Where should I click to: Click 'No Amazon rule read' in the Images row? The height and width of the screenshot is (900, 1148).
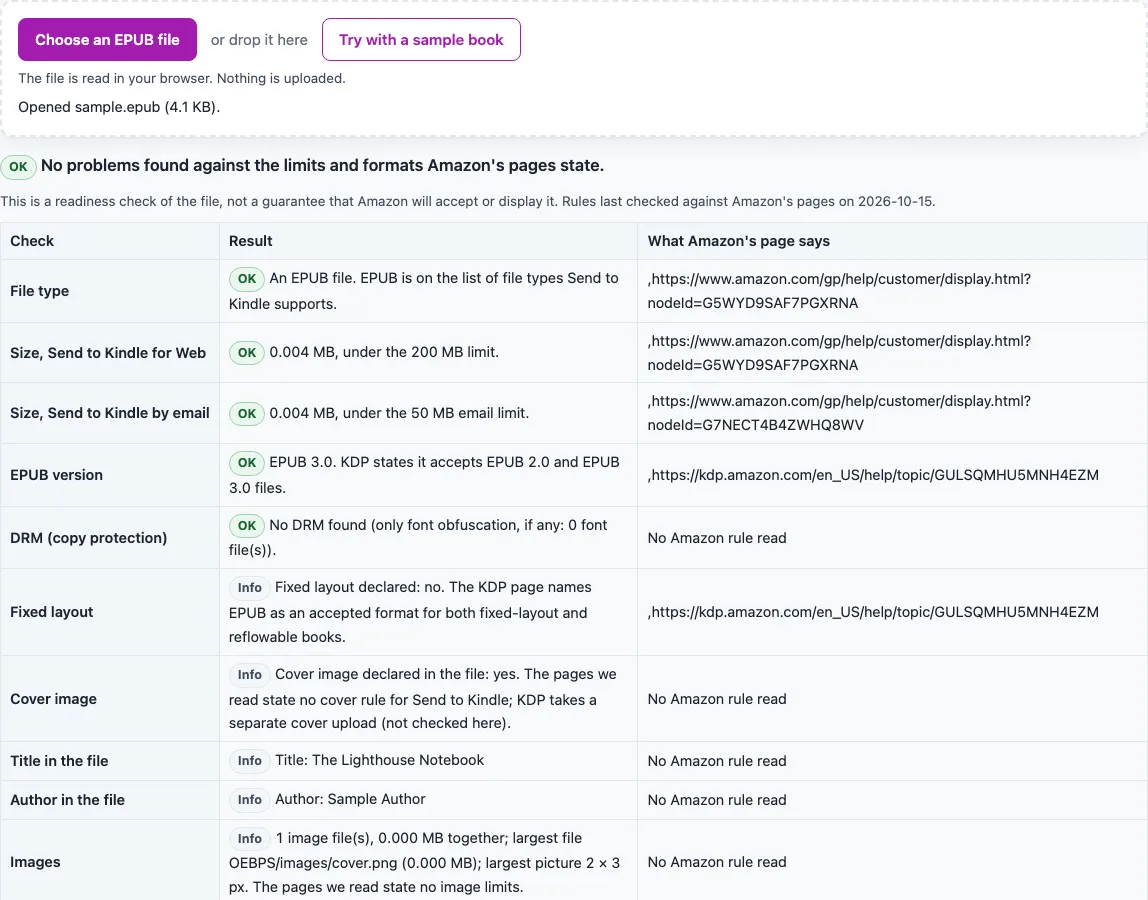(x=717, y=862)
